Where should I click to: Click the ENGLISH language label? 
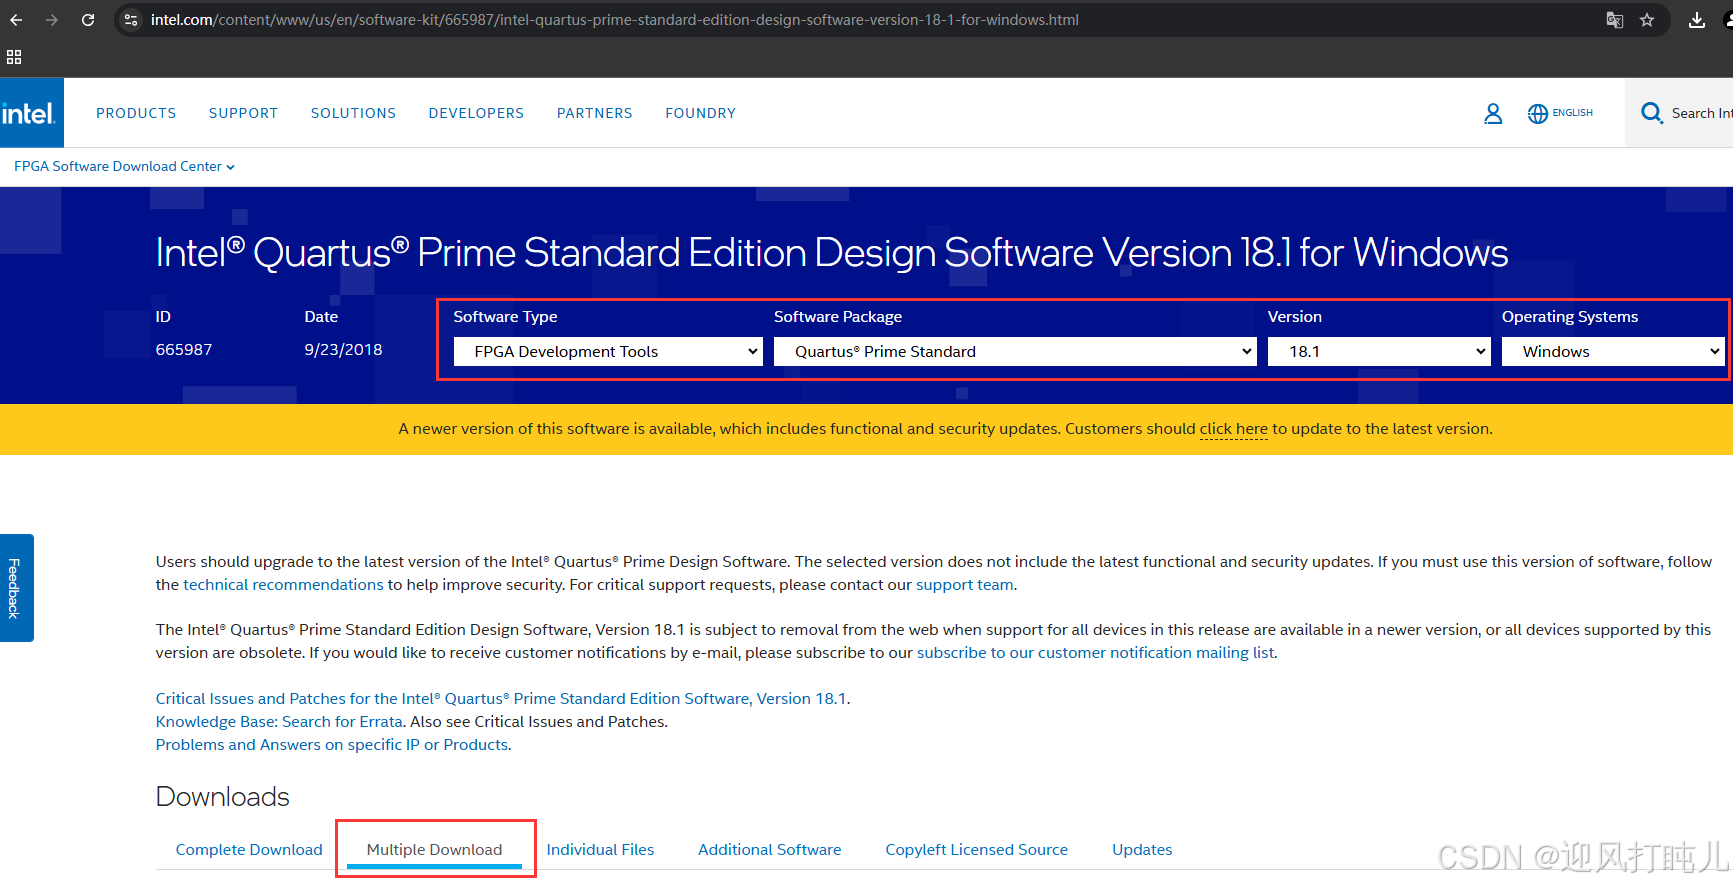pos(1572,113)
